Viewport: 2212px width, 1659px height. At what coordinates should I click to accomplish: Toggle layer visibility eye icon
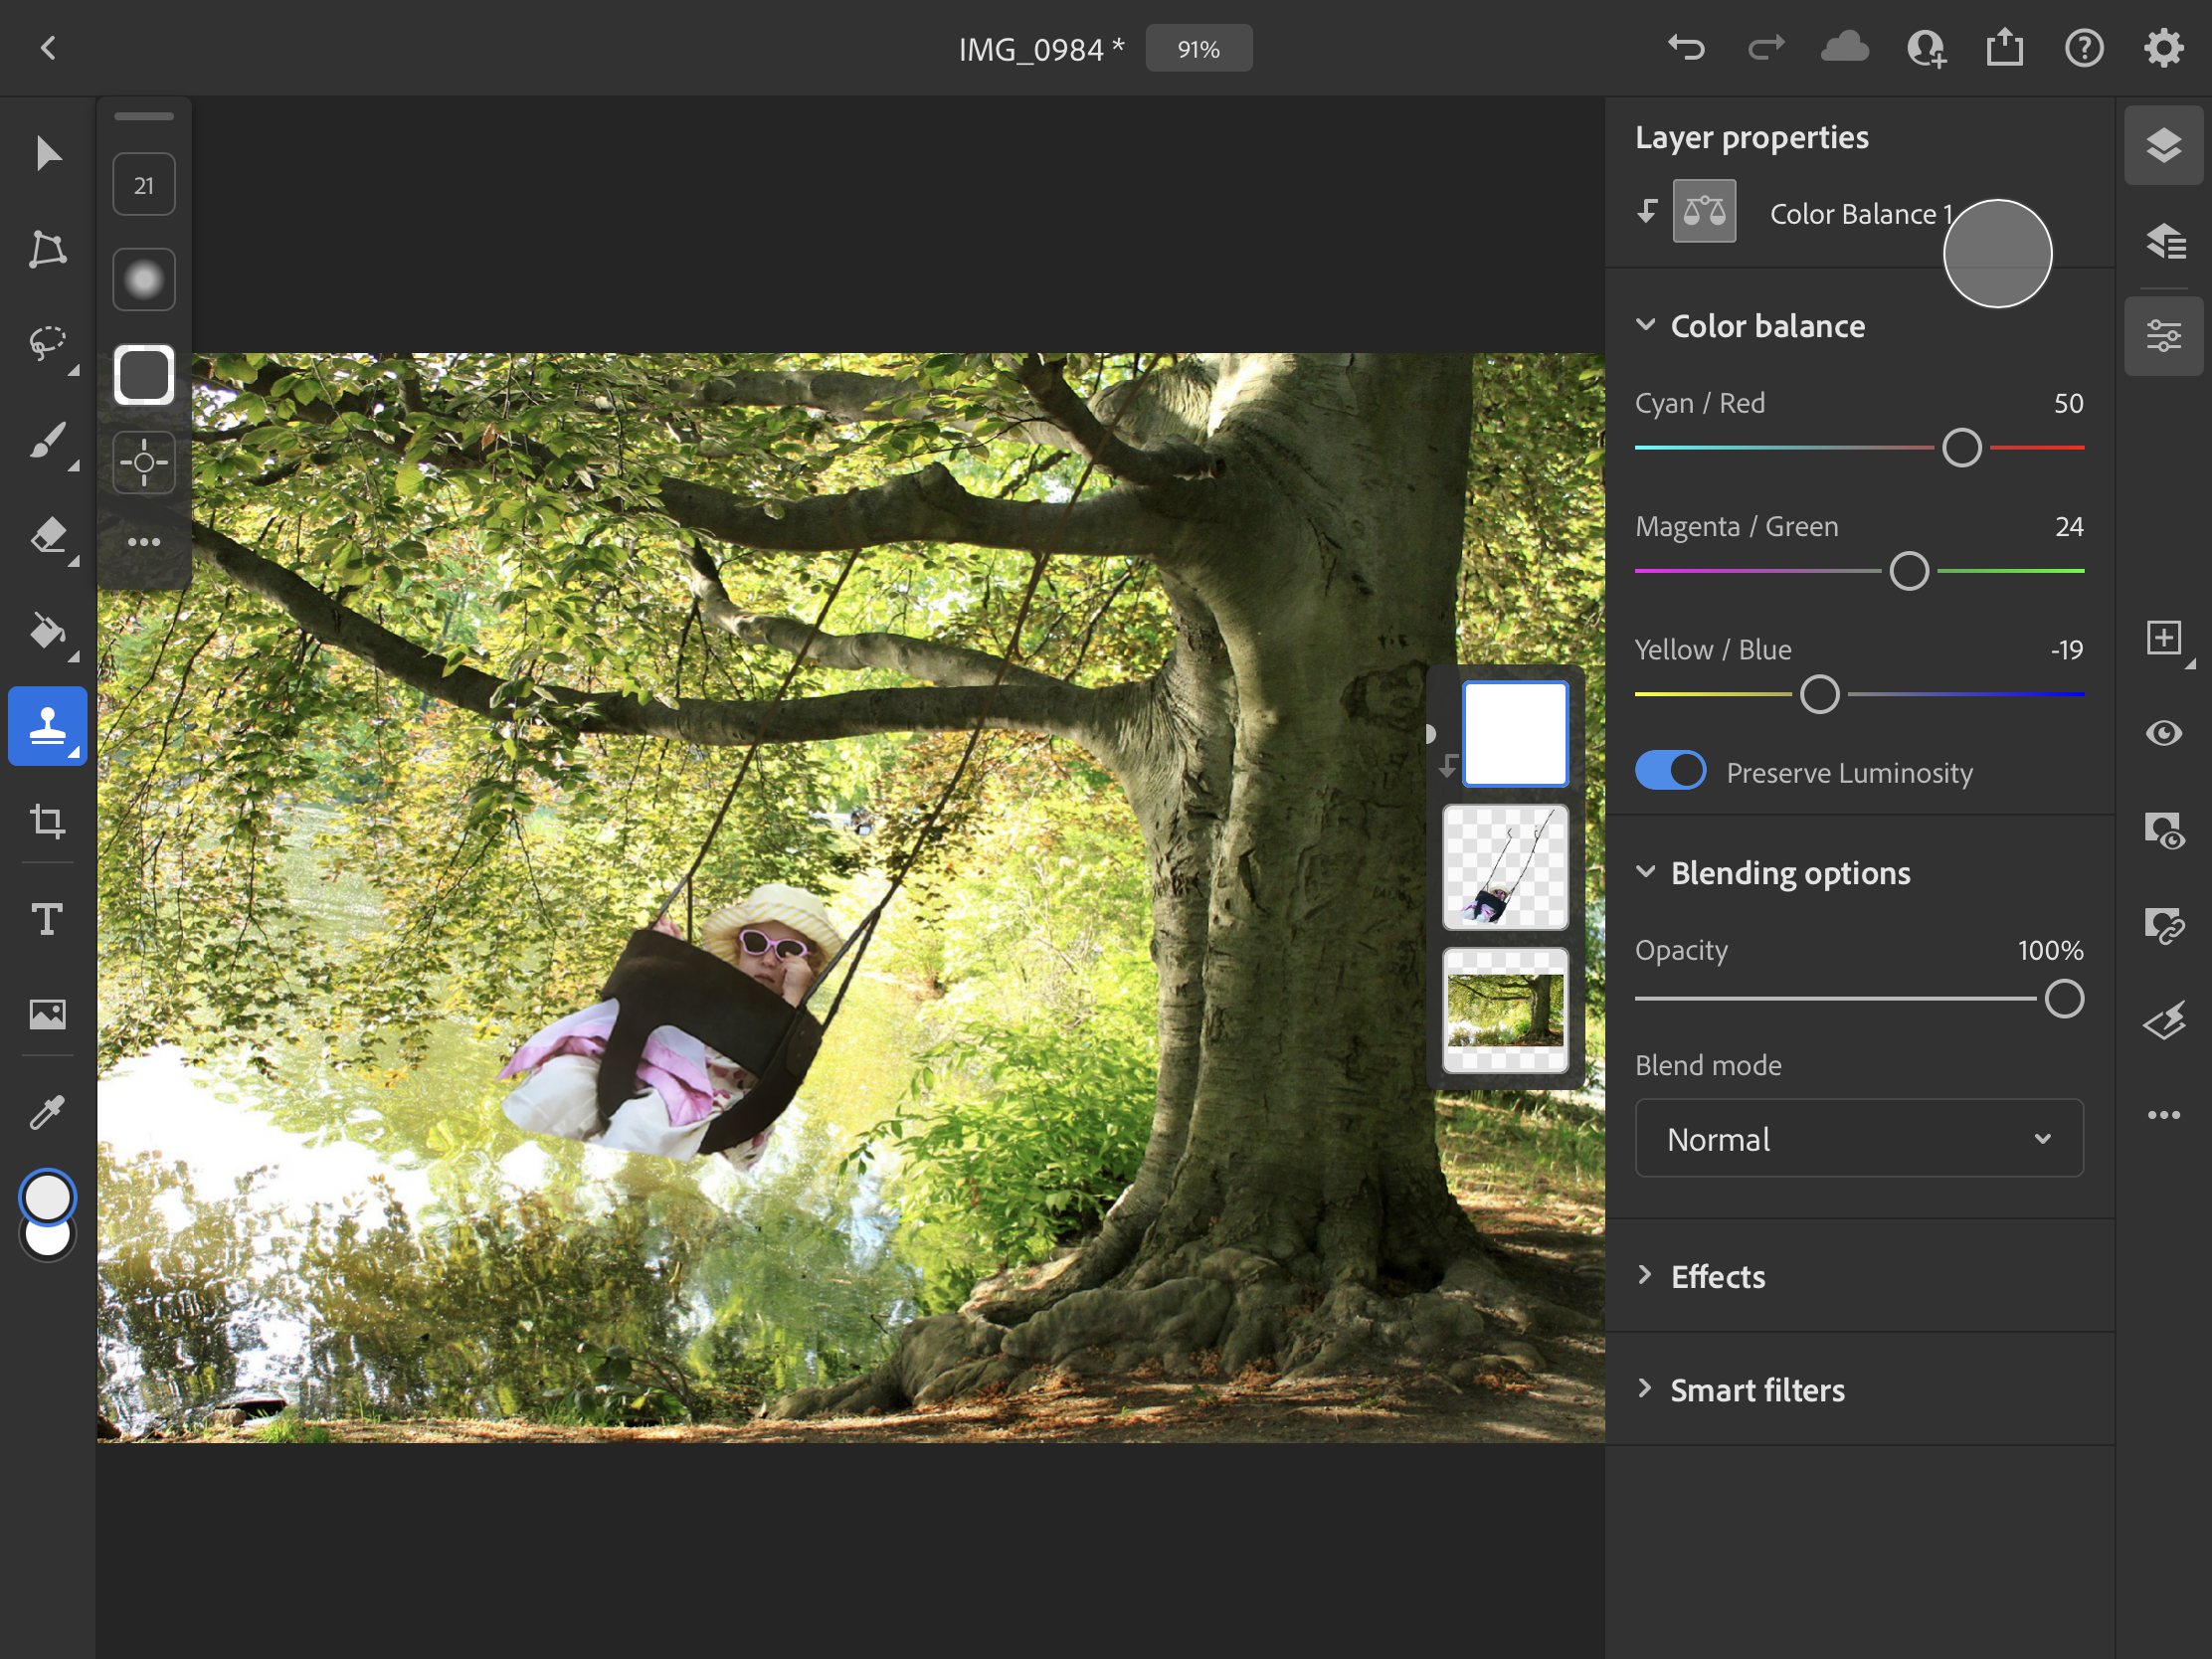point(2163,734)
